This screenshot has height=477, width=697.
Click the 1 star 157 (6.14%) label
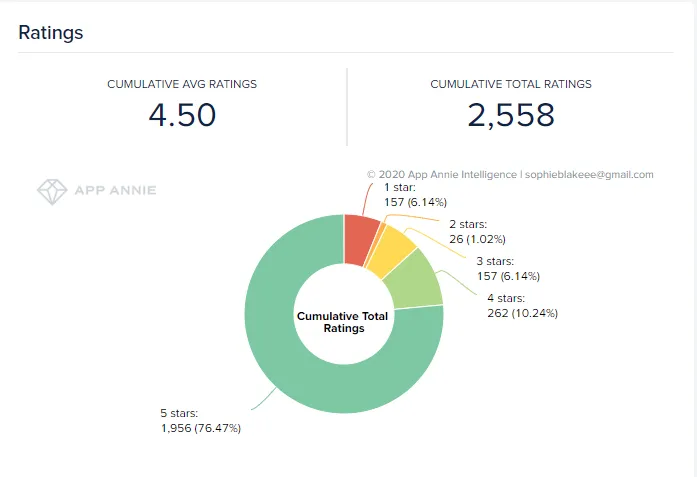[x=415, y=195]
